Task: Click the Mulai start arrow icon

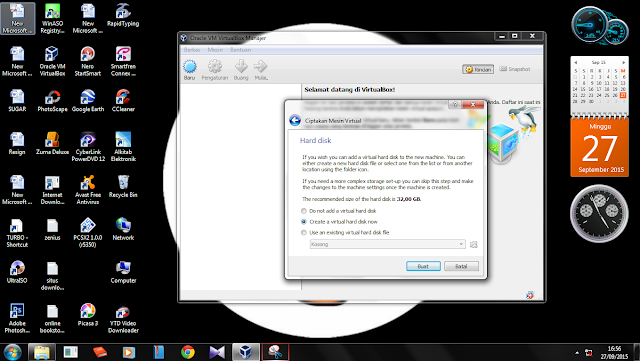Action: click(260, 66)
